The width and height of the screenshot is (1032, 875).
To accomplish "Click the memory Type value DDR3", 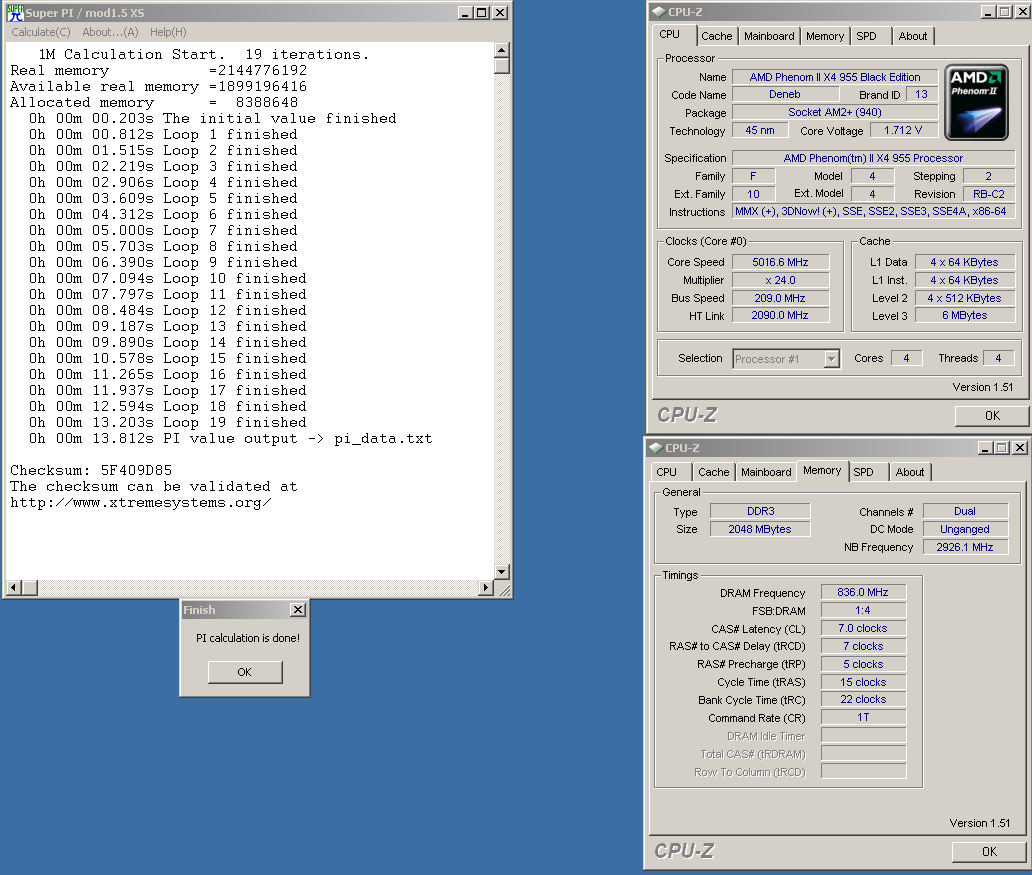I will click(x=760, y=511).
